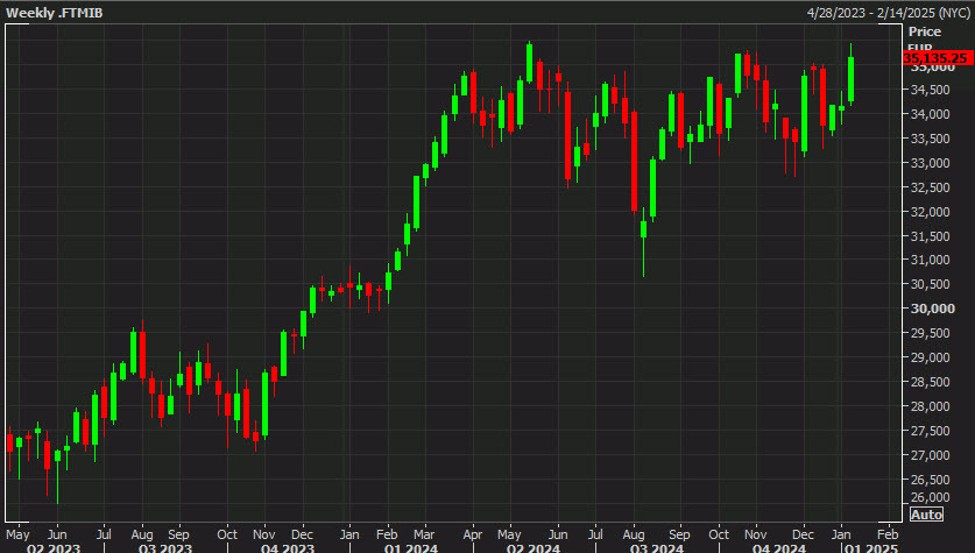Click the first candle at chart's left edge
This screenshot has height=553, width=975.
(9, 442)
